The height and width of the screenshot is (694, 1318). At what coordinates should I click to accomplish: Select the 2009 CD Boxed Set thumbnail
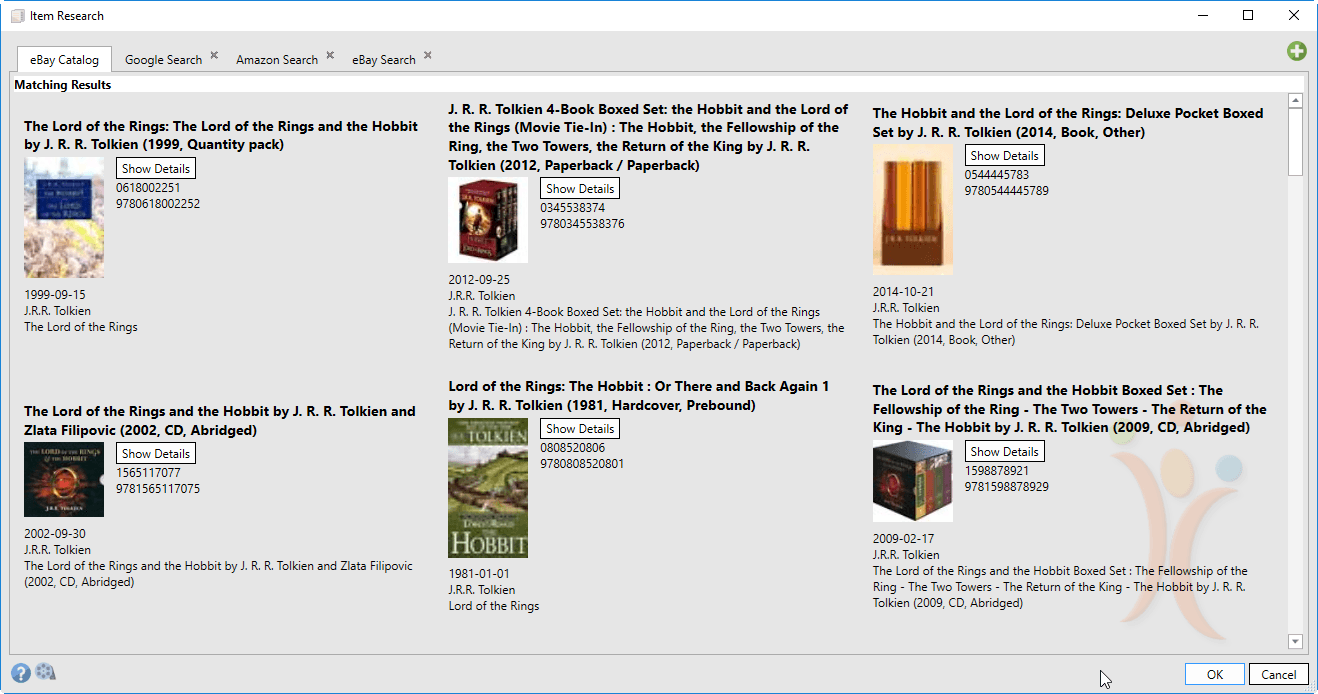point(912,481)
